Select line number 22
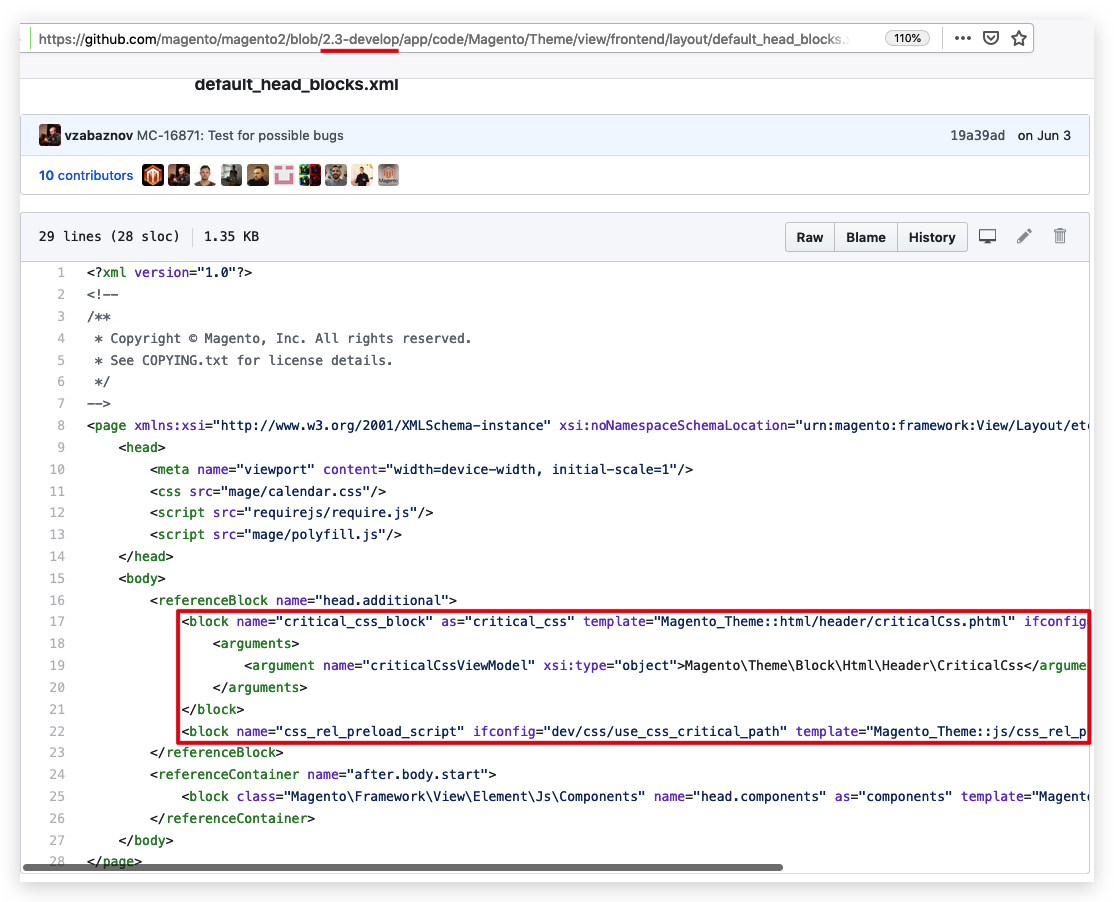This screenshot has height=902, width=1114. coord(58,731)
